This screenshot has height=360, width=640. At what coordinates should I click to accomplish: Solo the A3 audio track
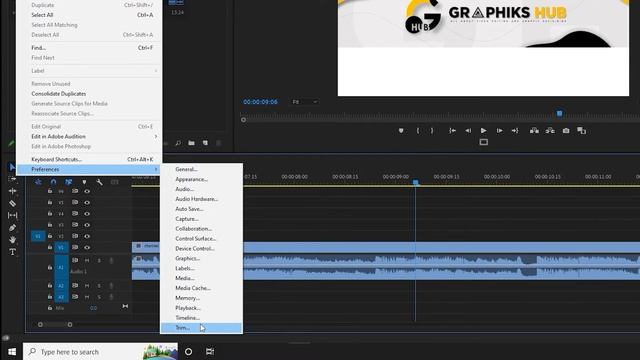coord(99,297)
